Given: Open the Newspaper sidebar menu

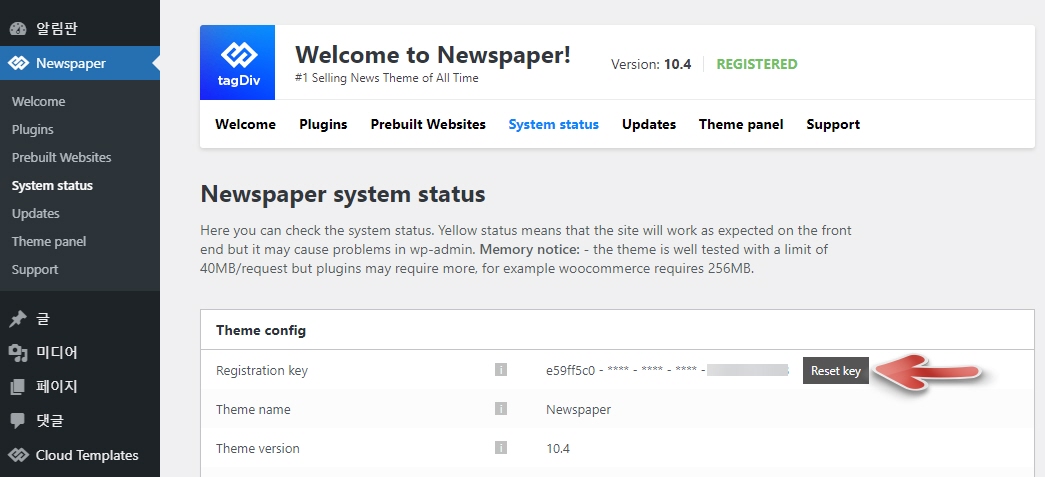Looking at the screenshot, I should pos(80,63).
